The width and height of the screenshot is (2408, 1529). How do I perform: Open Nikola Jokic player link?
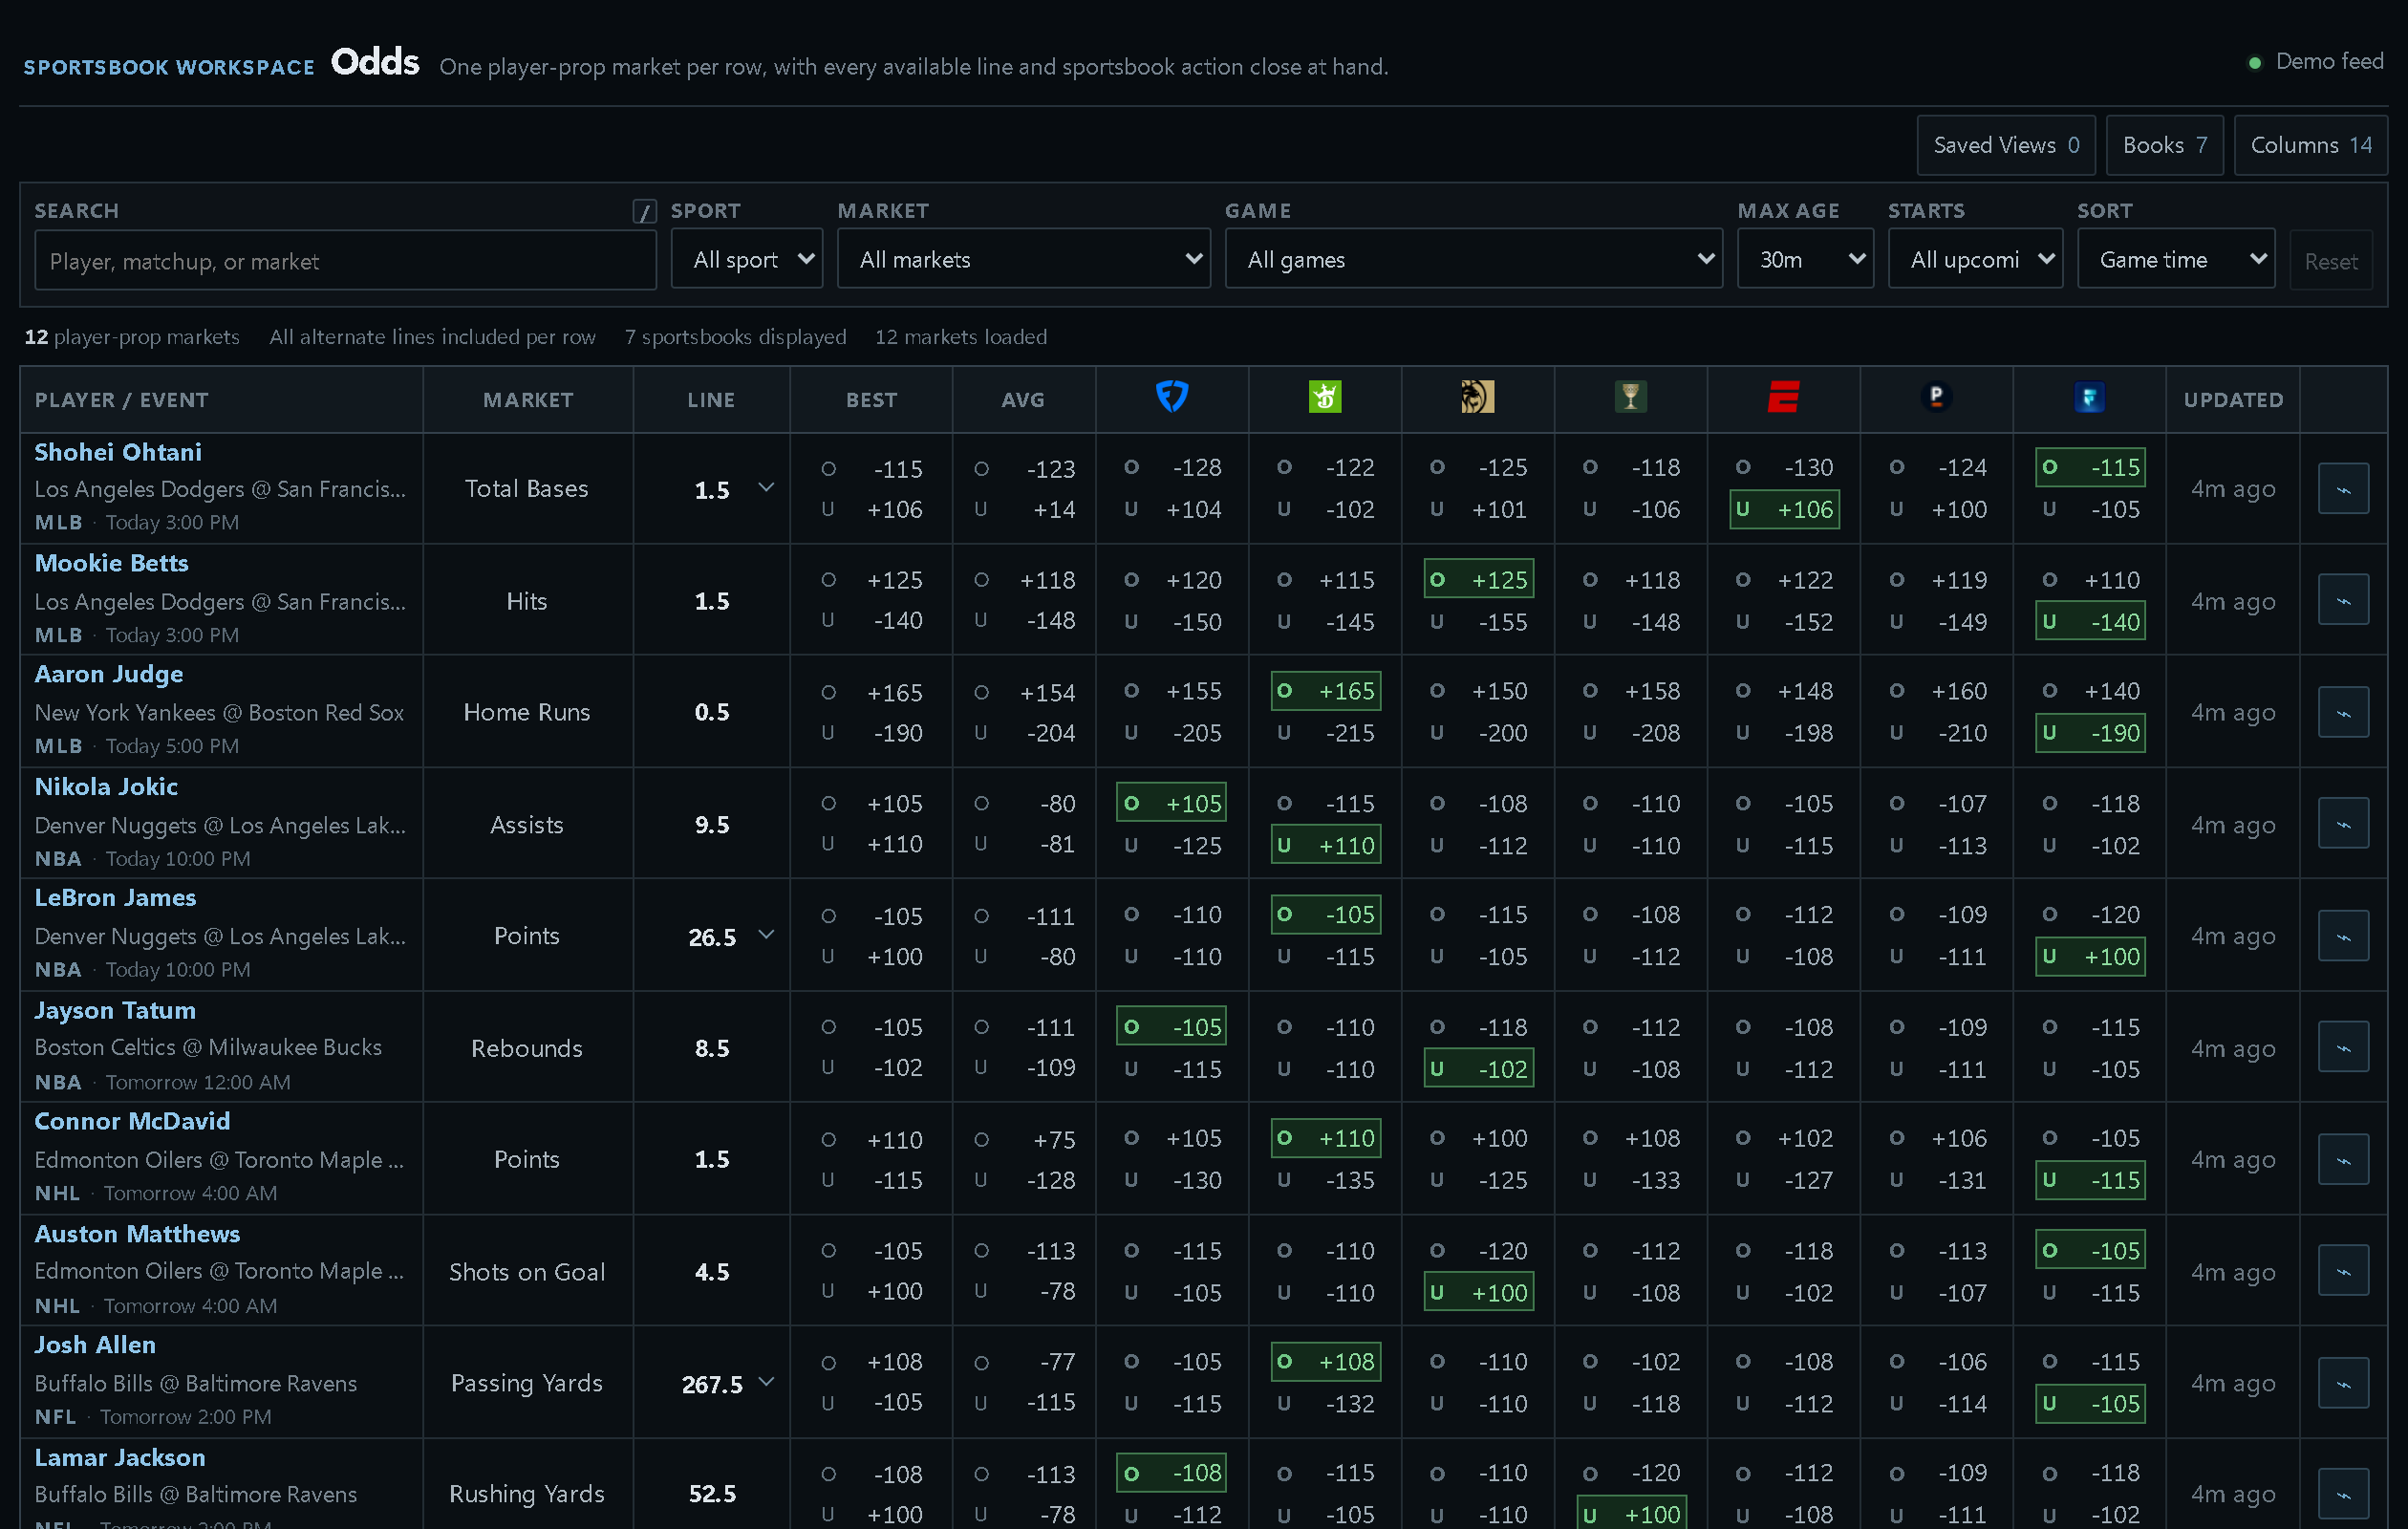pyautogui.click(x=106, y=787)
